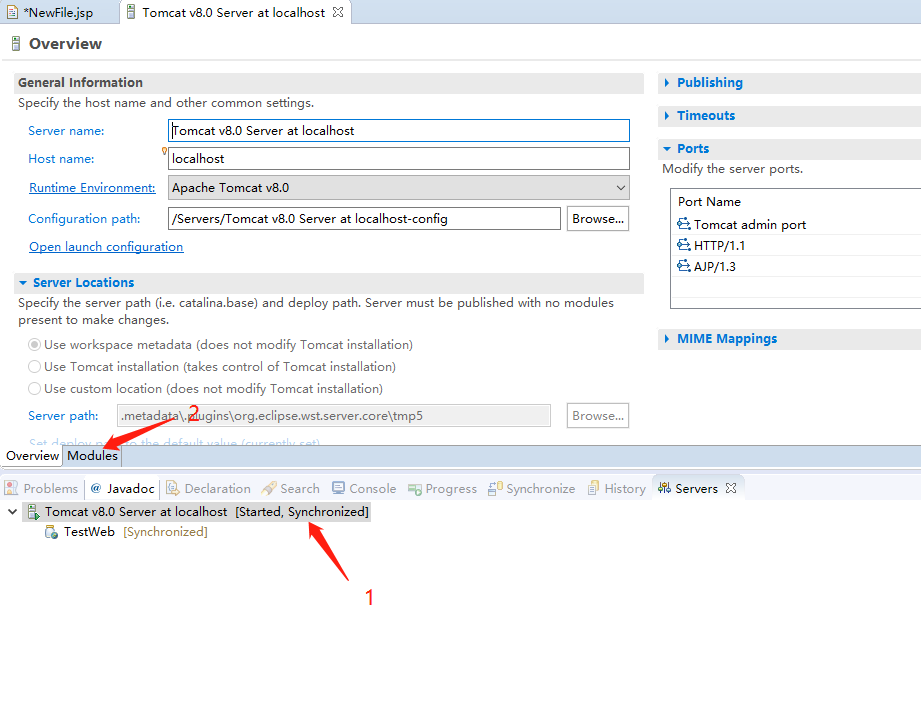This screenshot has width=921, height=721.
Task: Open the Synchronize view
Action: click(537, 488)
